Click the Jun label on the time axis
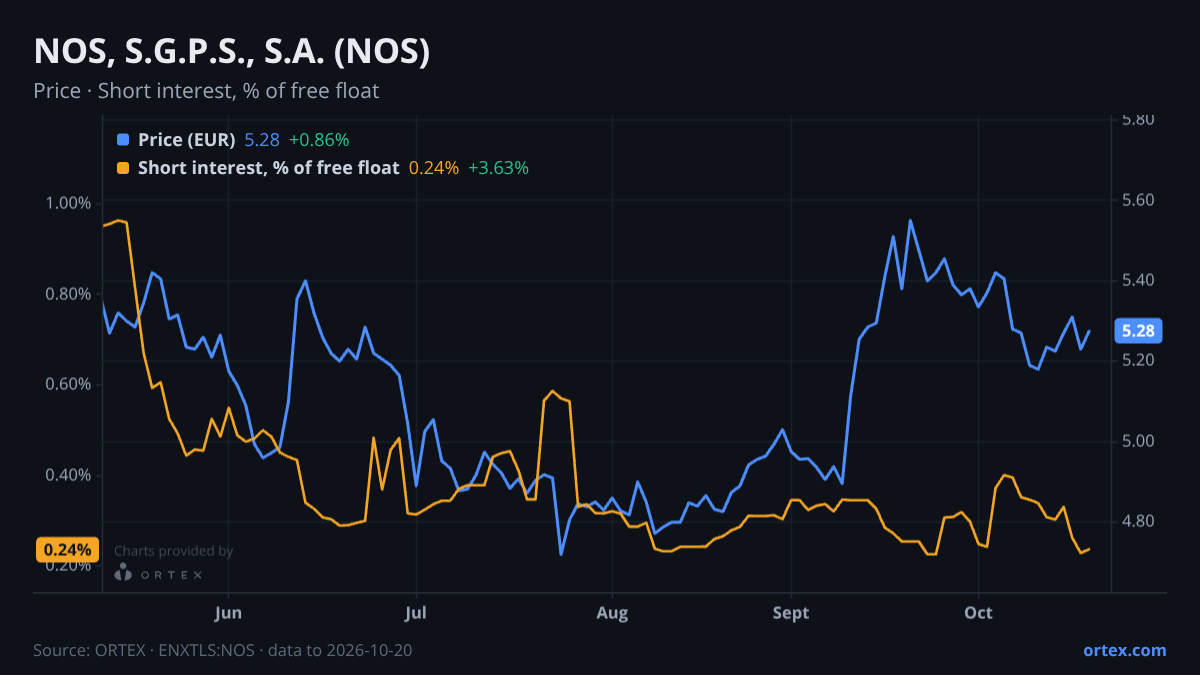This screenshot has height=675, width=1200. click(x=229, y=612)
